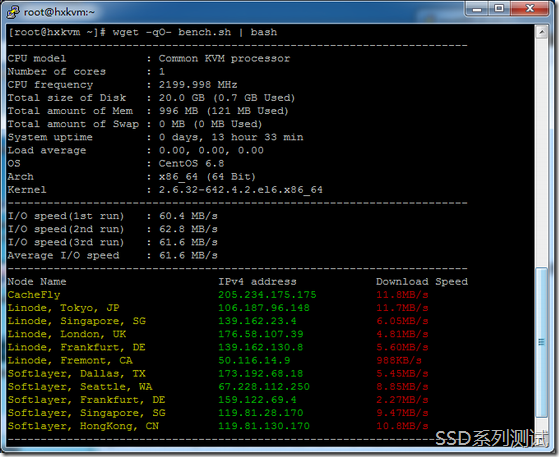Click IP address 67.228.112.250
Screen dimensions: 559x457
tap(264, 387)
